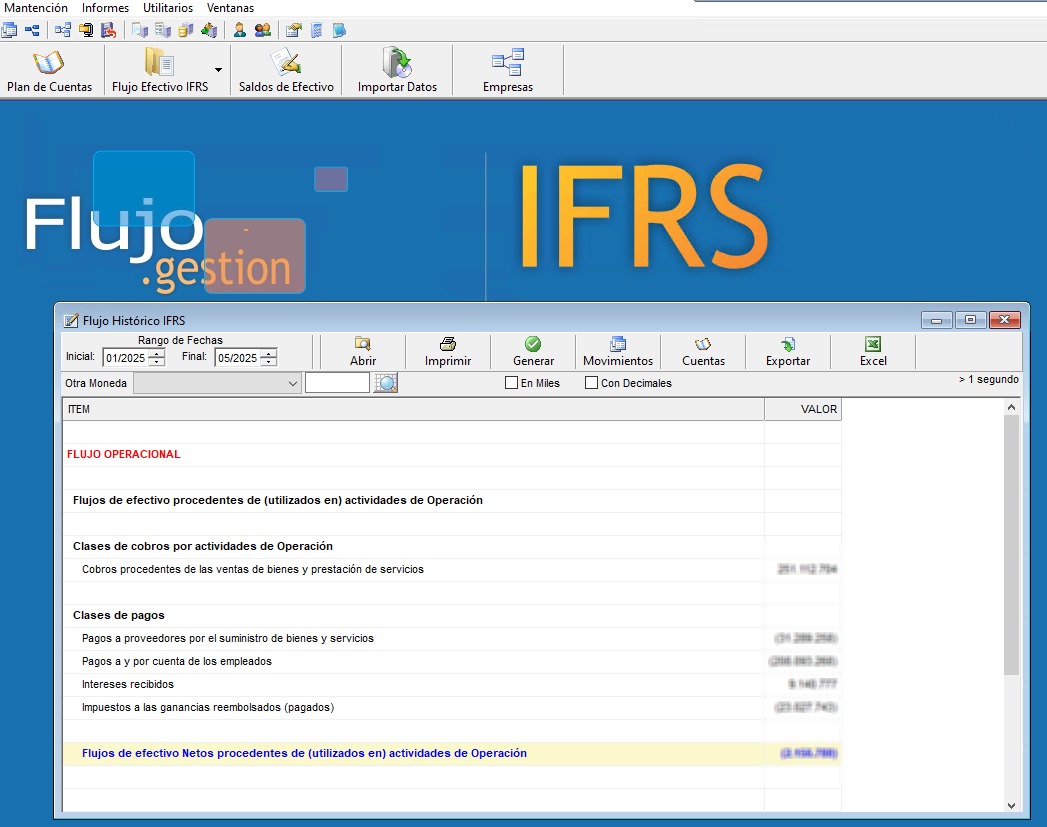Open the Mantención menu

pos(36,8)
